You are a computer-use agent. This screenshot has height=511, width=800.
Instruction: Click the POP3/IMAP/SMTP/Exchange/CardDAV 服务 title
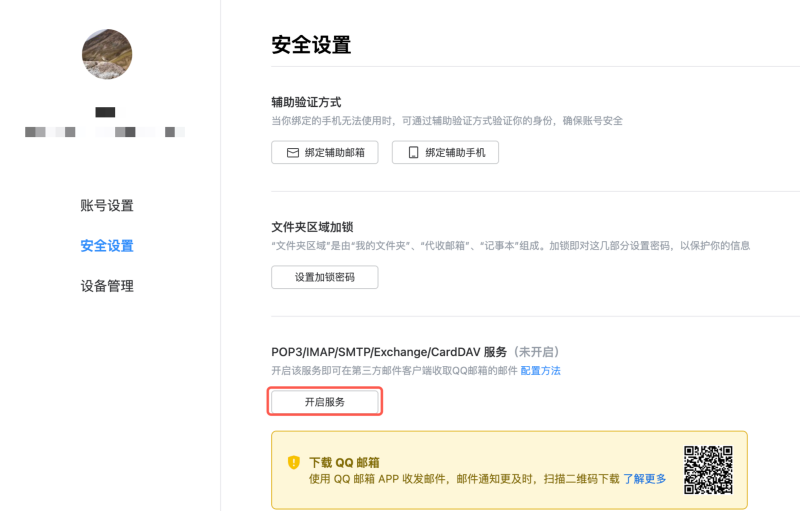[389, 352]
